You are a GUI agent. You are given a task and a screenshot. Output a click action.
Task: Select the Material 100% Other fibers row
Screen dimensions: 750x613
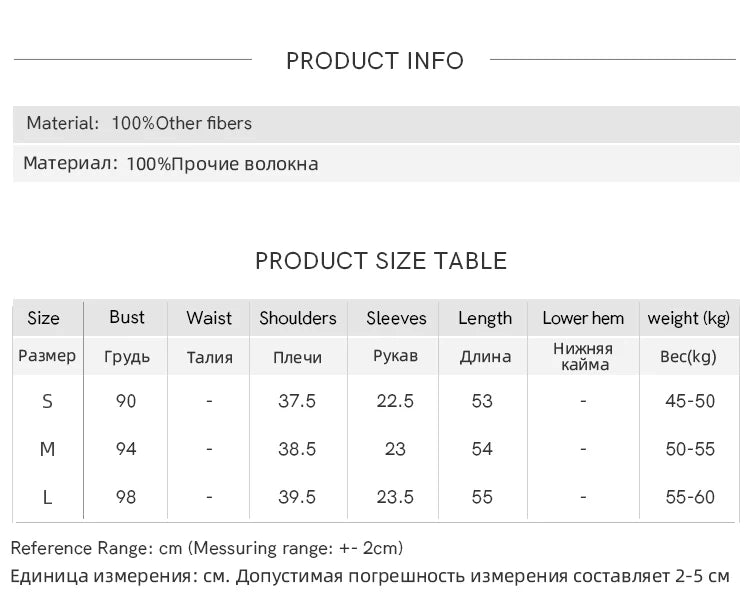point(376,124)
